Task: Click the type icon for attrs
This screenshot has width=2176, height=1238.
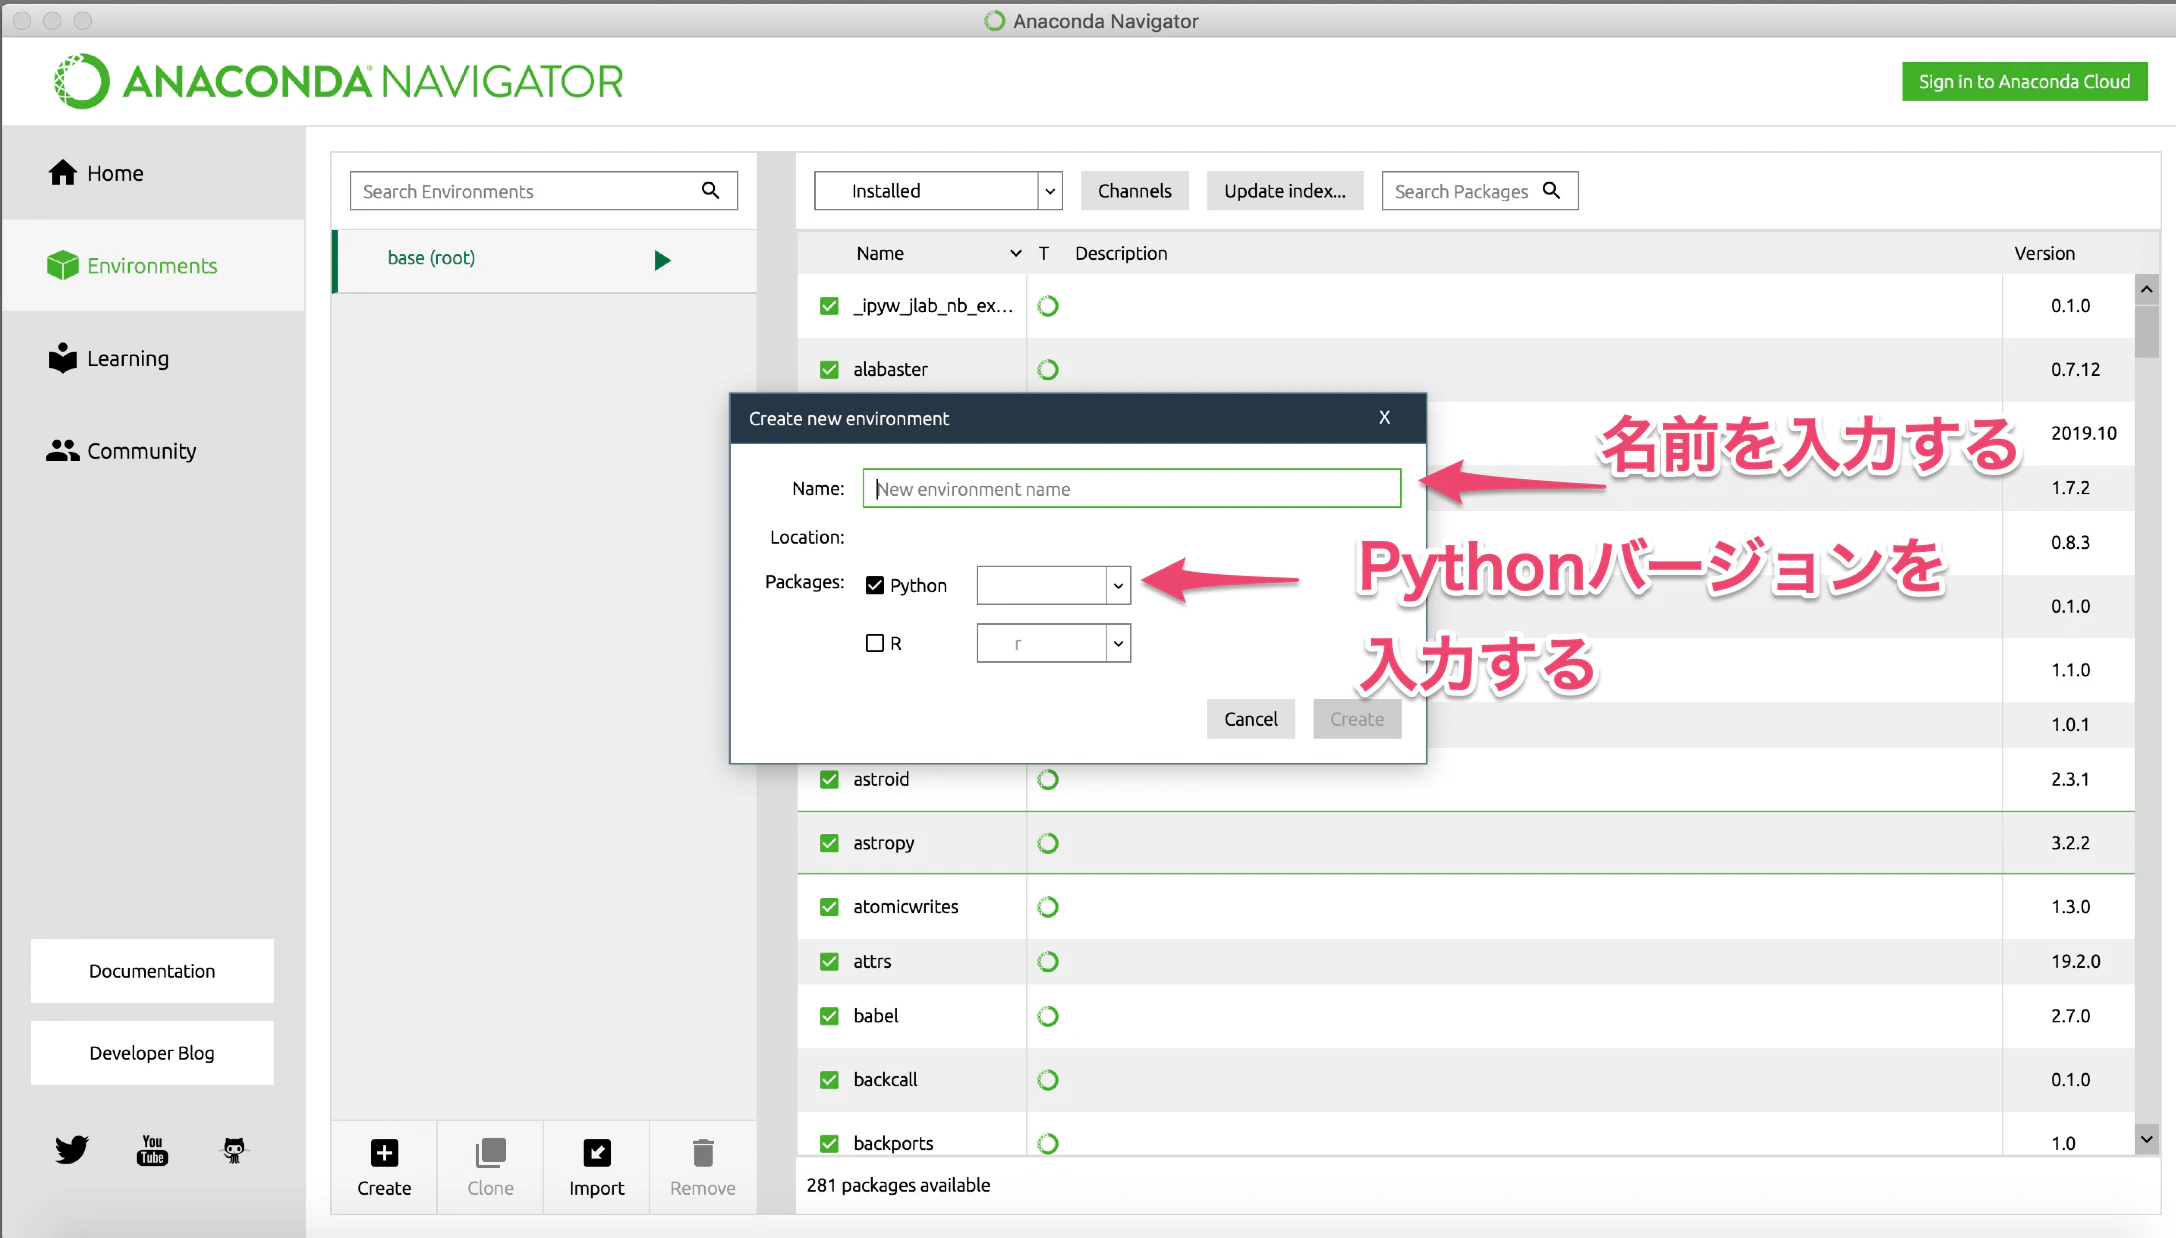Action: point(1048,962)
